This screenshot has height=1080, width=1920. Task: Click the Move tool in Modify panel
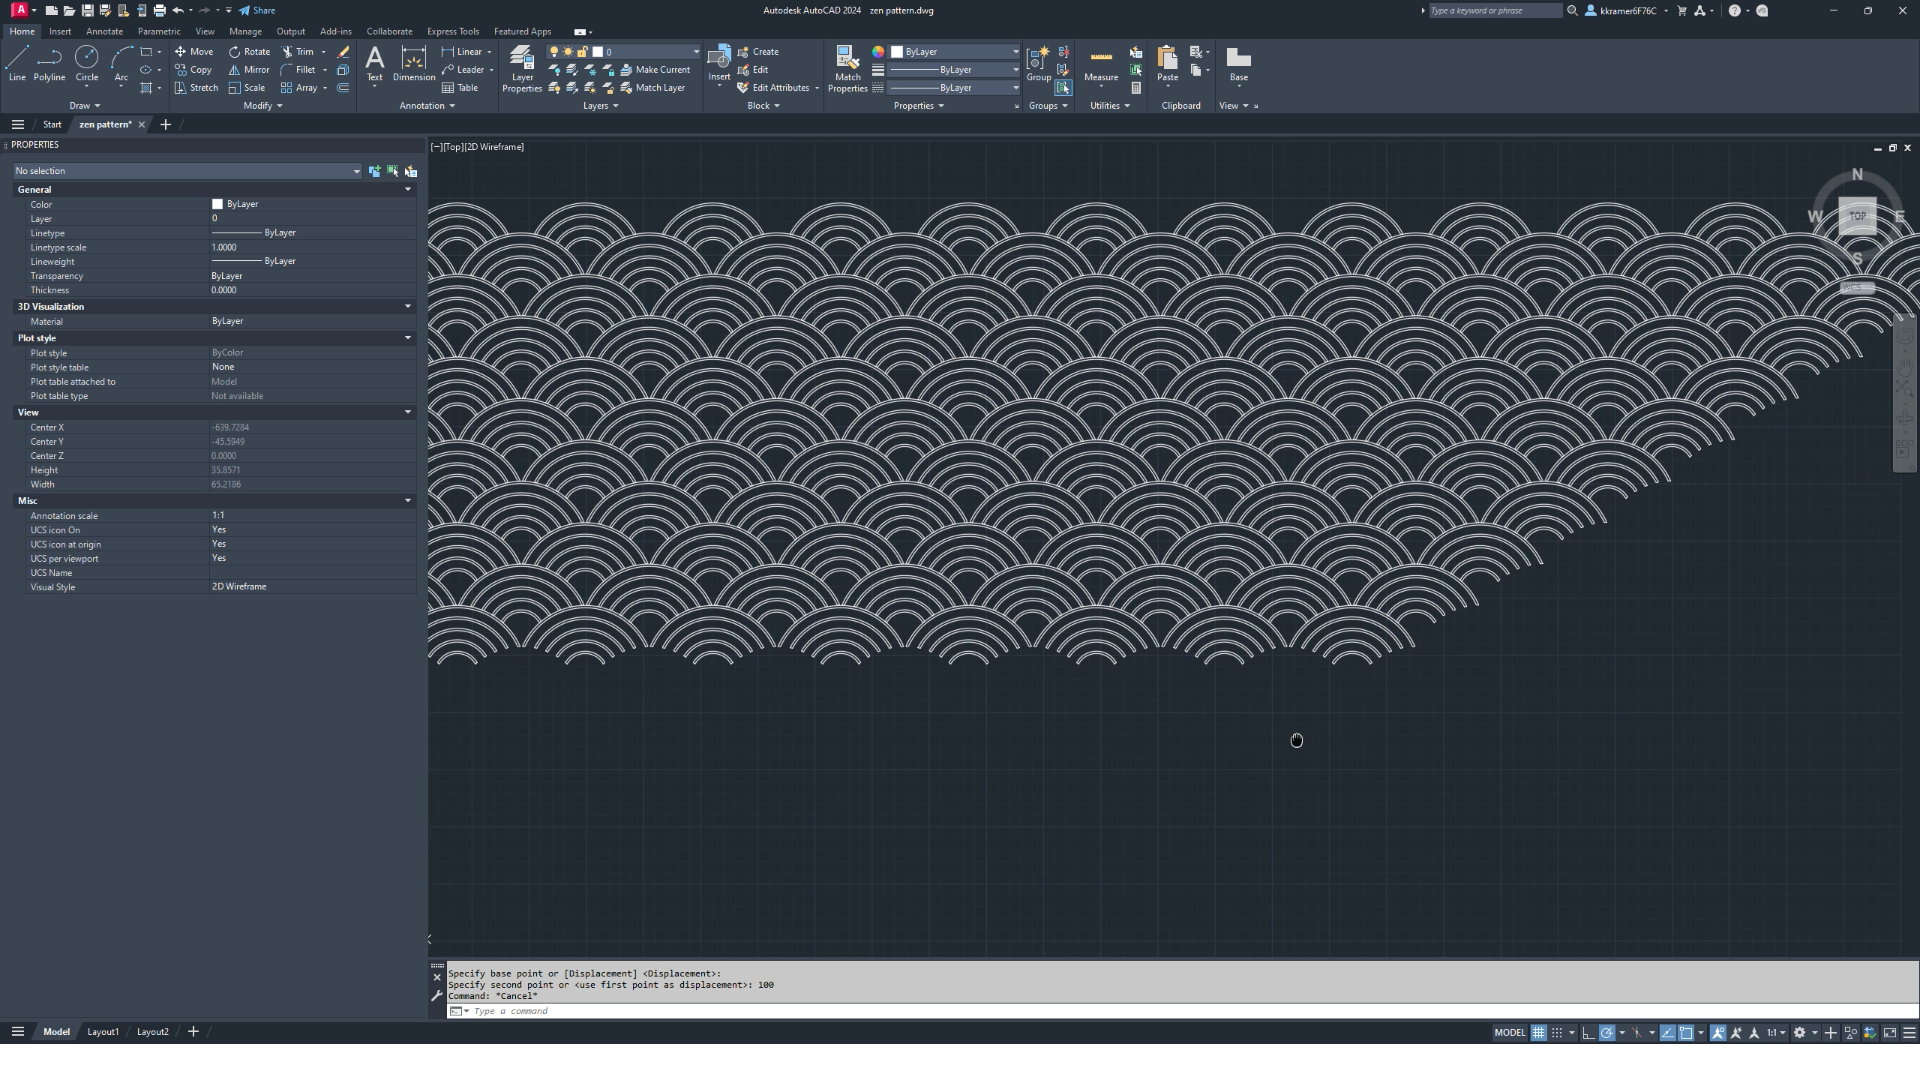pyautogui.click(x=194, y=52)
